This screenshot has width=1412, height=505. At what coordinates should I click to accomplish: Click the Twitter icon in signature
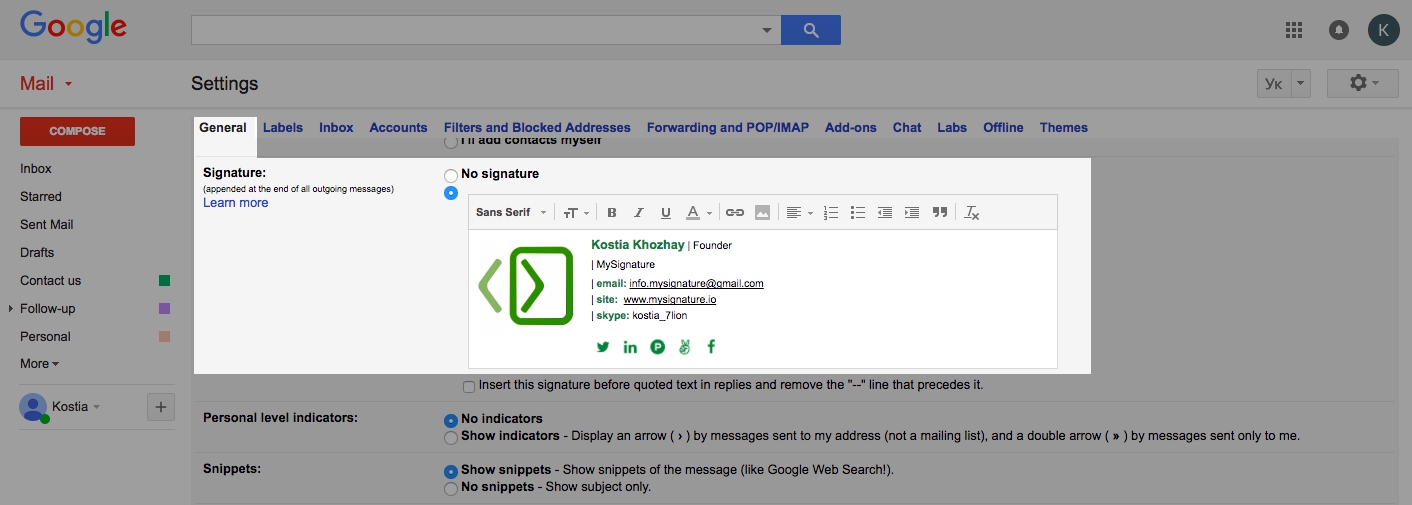(x=603, y=347)
